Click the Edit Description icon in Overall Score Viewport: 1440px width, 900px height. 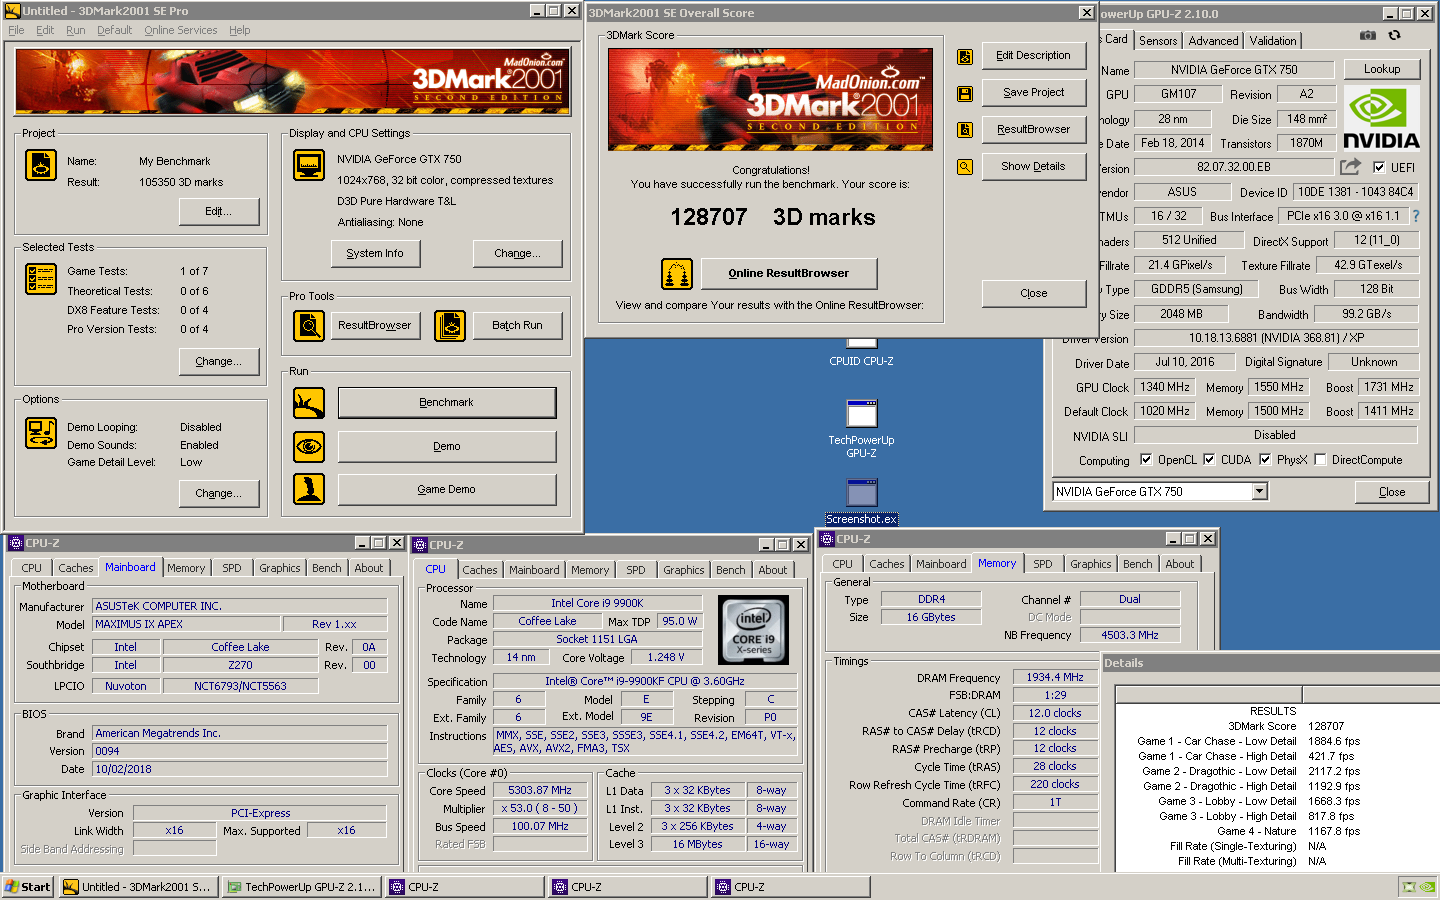(x=965, y=57)
